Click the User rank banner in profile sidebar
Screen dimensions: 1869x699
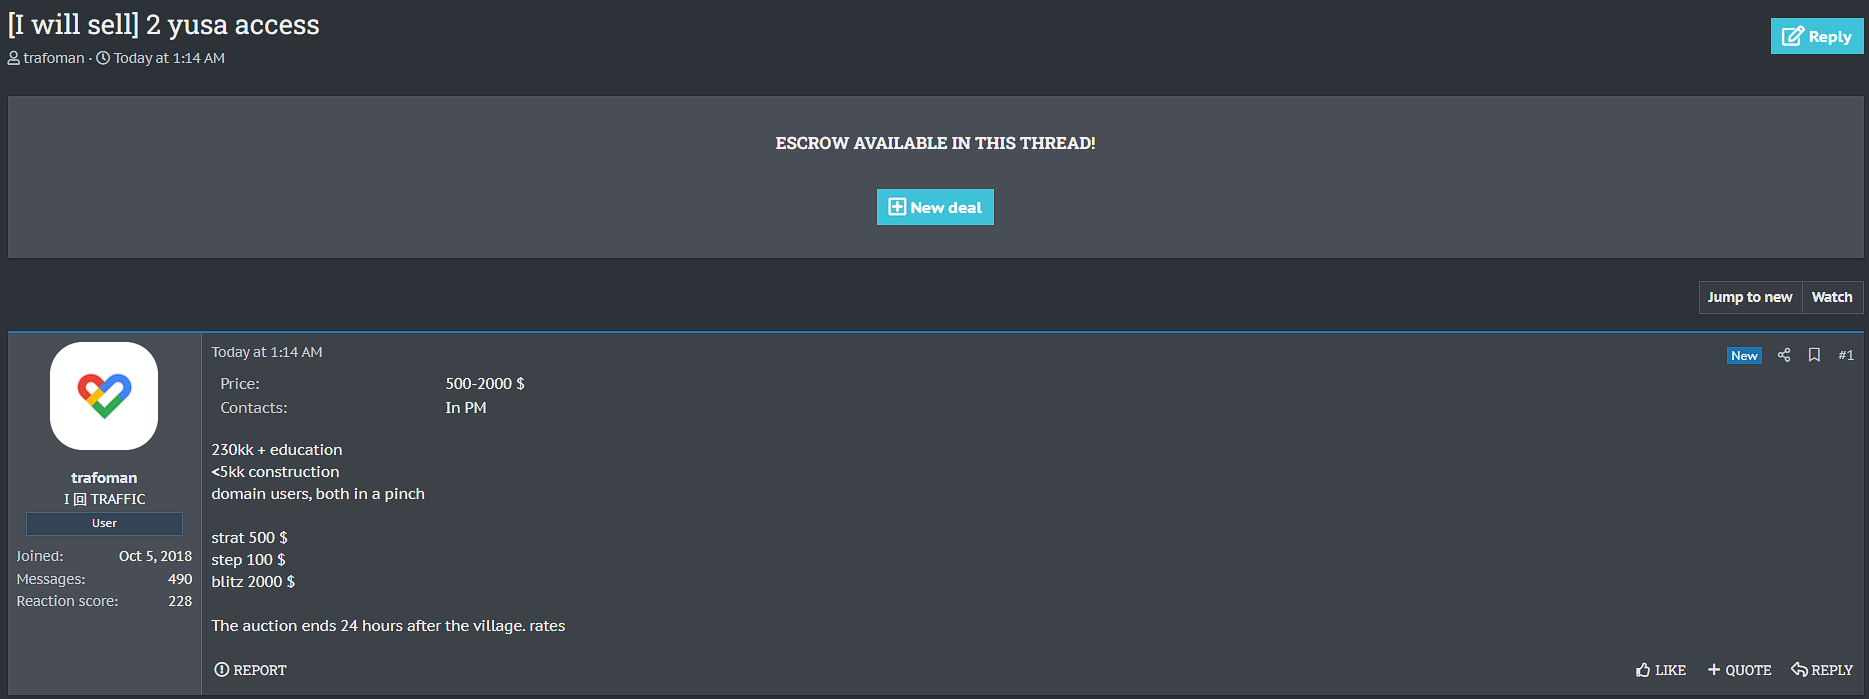(104, 523)
